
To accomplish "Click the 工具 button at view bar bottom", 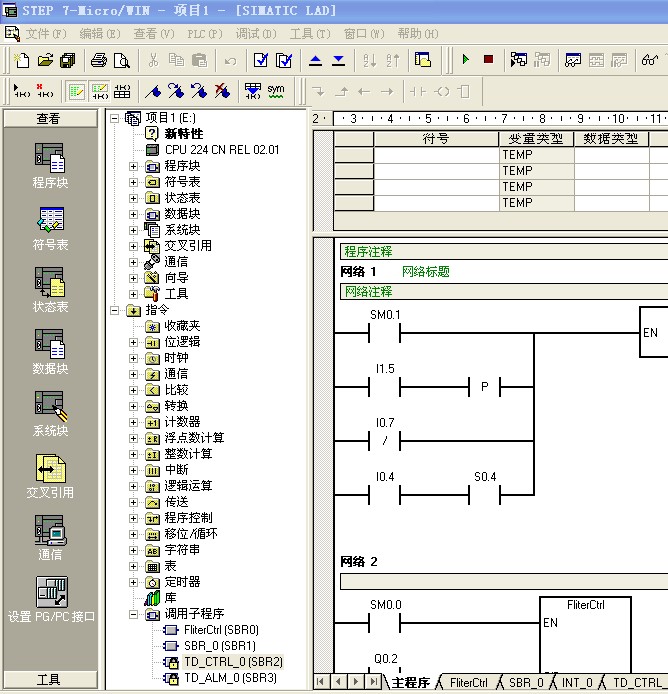I will point(49,680).
